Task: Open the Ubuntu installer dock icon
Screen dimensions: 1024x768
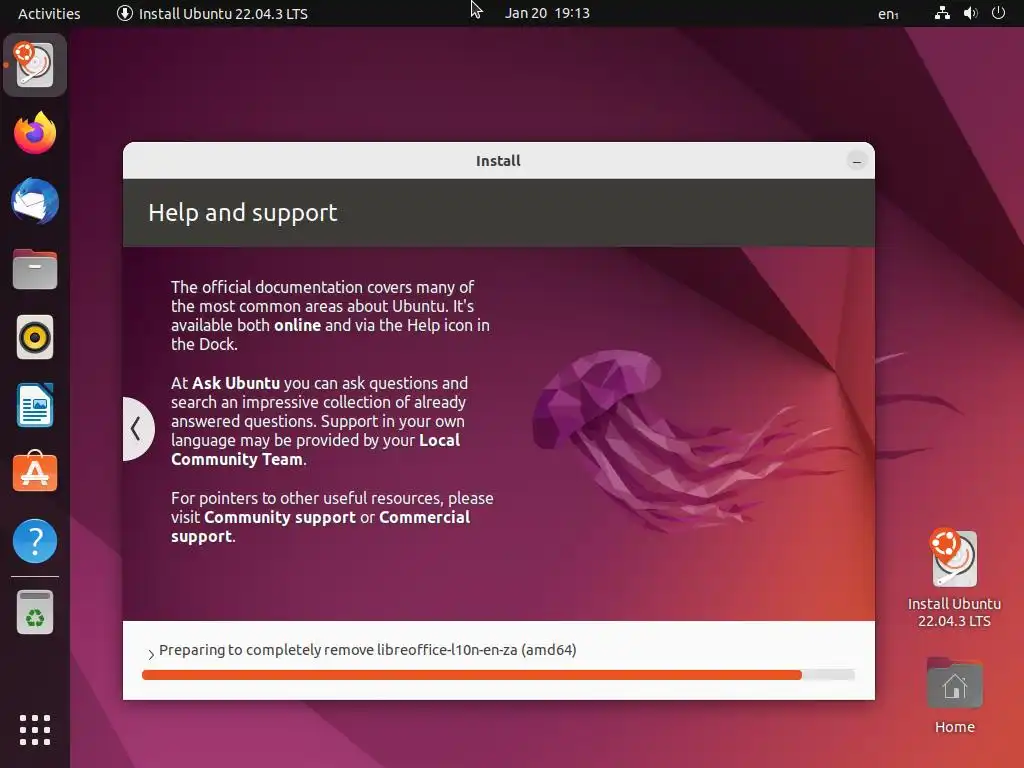Action: (35, 65)
